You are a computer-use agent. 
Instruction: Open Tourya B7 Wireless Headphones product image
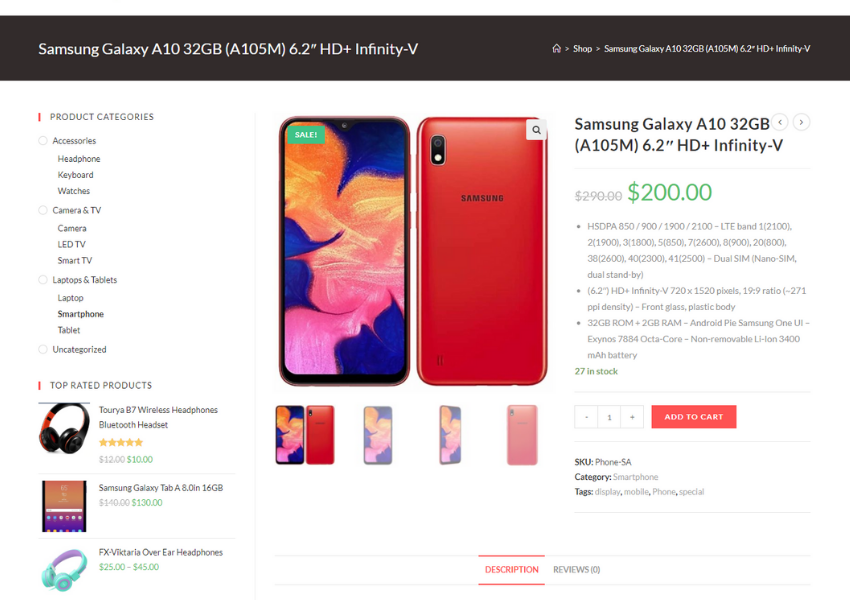click(x=64, y=428)
